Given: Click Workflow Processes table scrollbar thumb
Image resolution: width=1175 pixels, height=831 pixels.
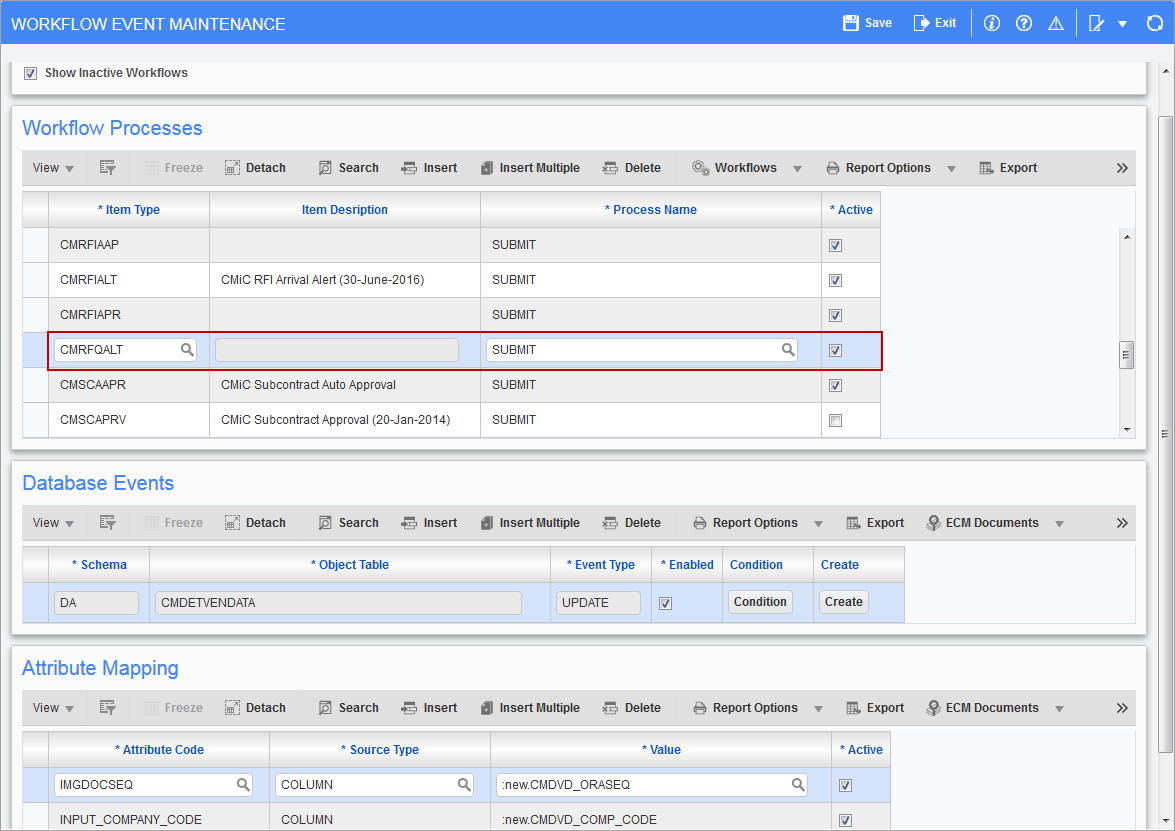Looking at the screenshot, I should pos(1126,355).
